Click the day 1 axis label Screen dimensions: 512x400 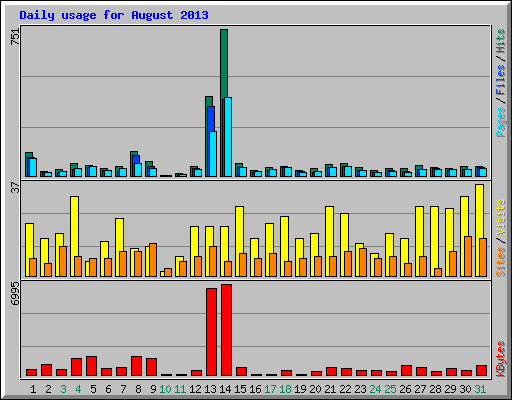pyautogui.click(x=33, y=389)
